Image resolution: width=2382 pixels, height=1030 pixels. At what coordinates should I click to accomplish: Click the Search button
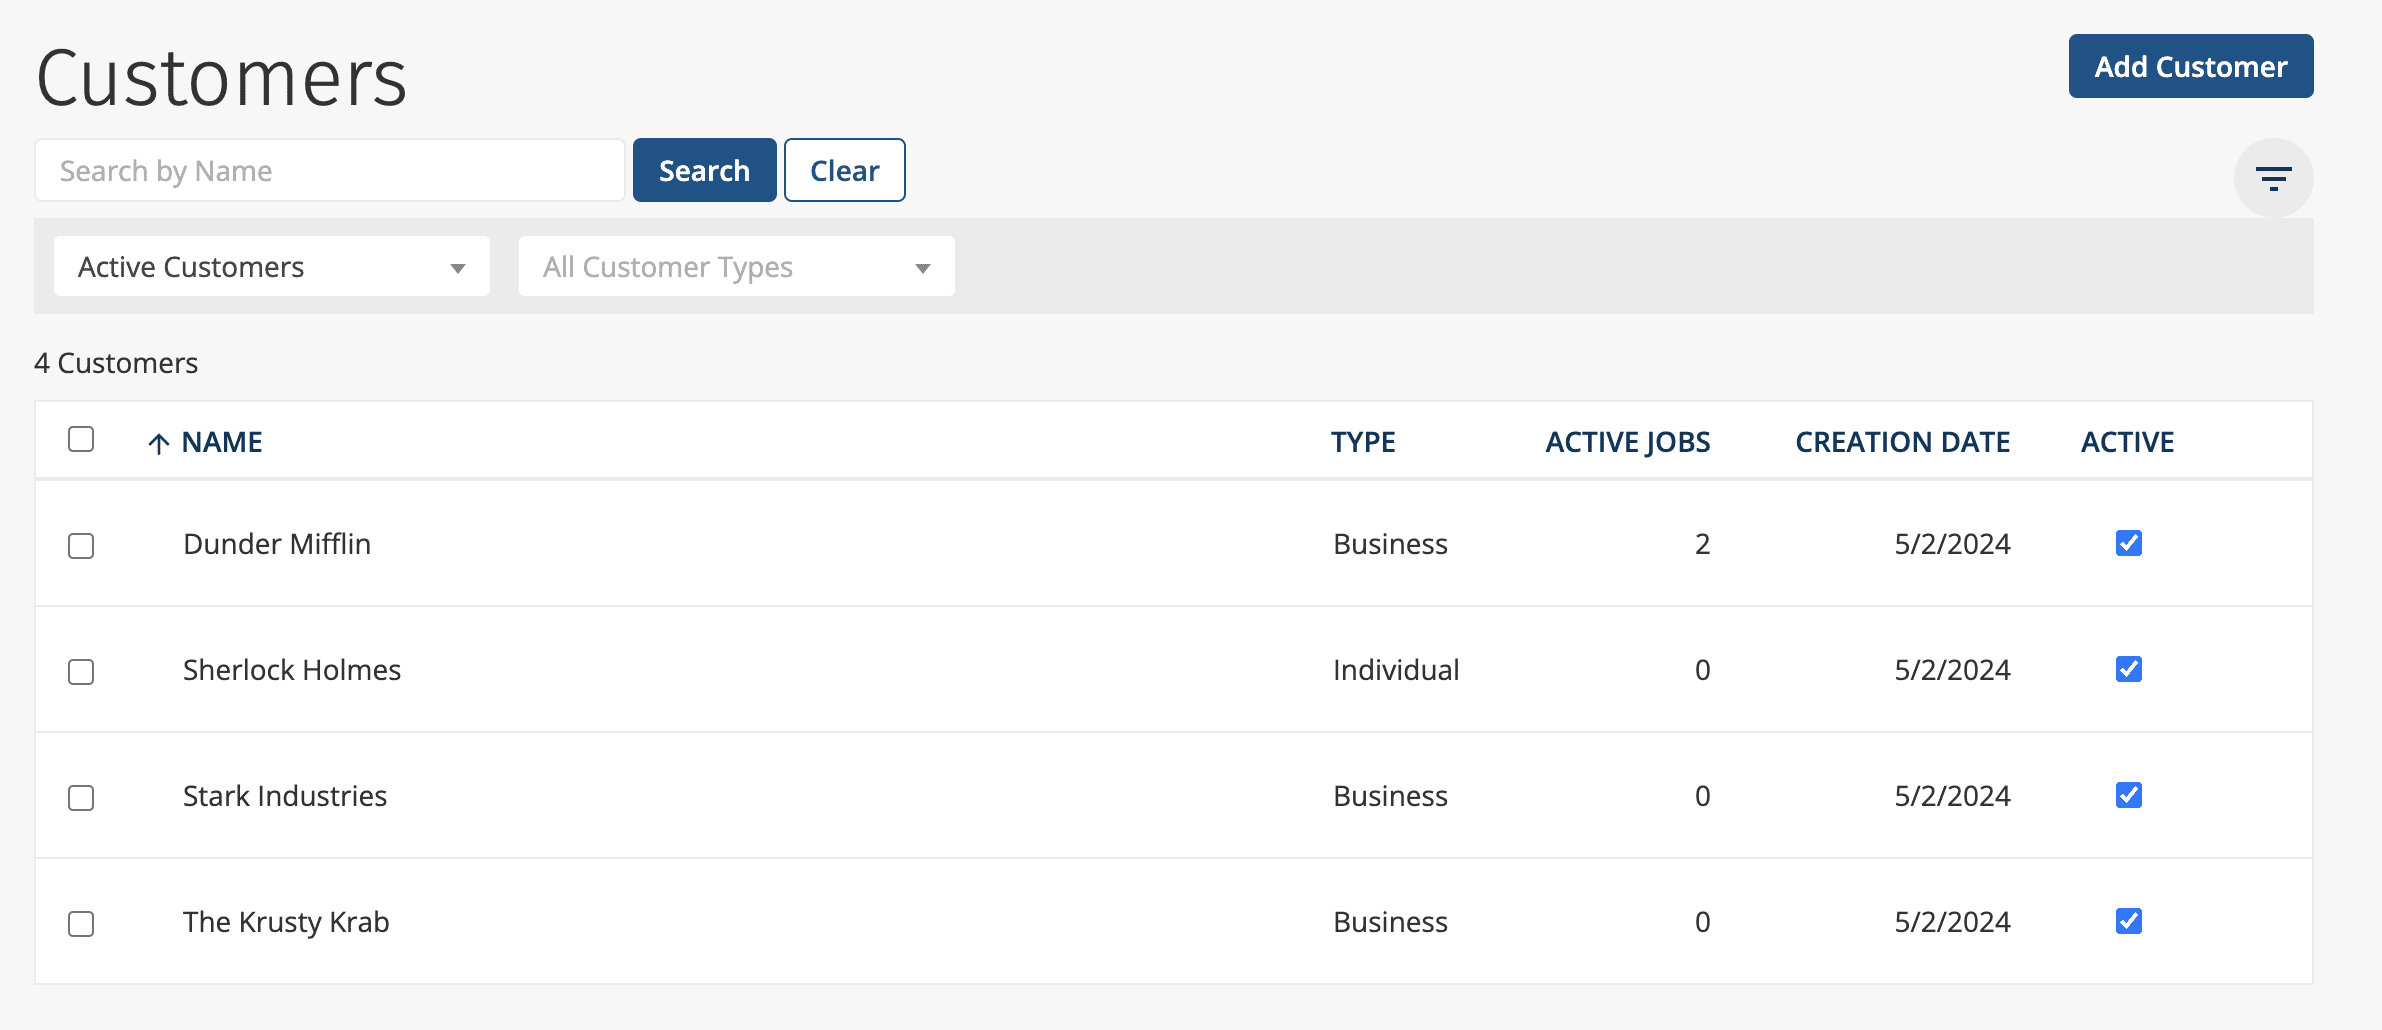tap(705, 170)
